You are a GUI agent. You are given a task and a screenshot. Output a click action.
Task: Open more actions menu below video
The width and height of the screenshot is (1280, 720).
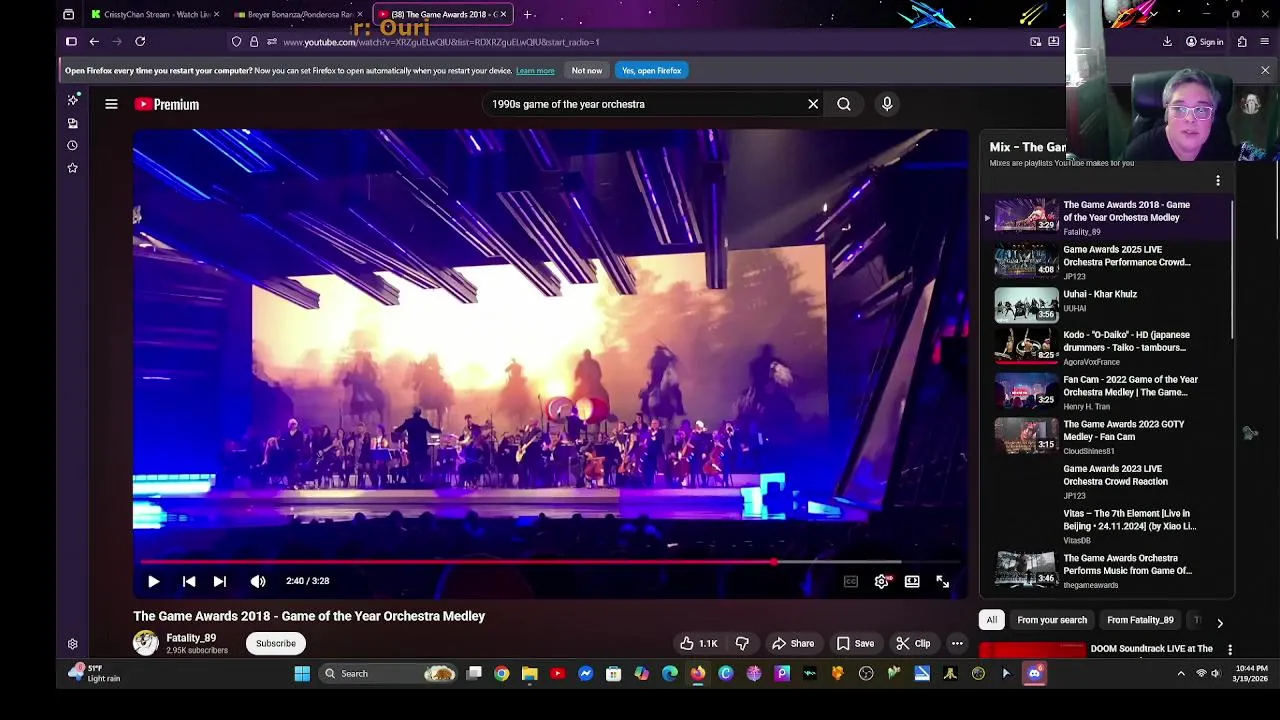957,644
